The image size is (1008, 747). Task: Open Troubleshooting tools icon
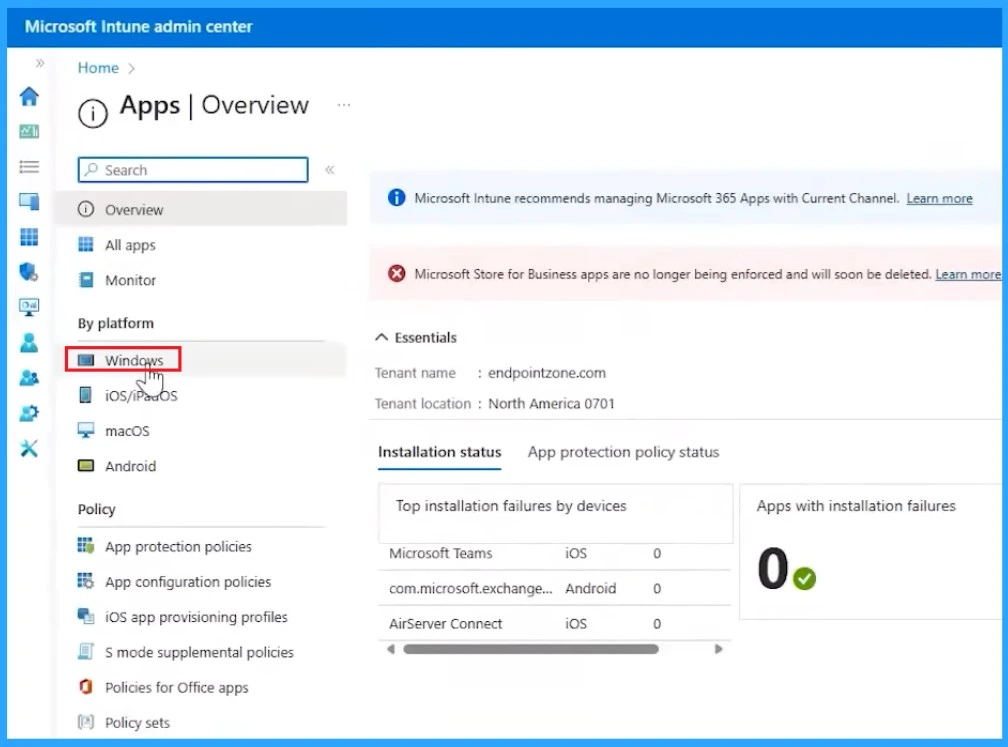tap(29, 448)
